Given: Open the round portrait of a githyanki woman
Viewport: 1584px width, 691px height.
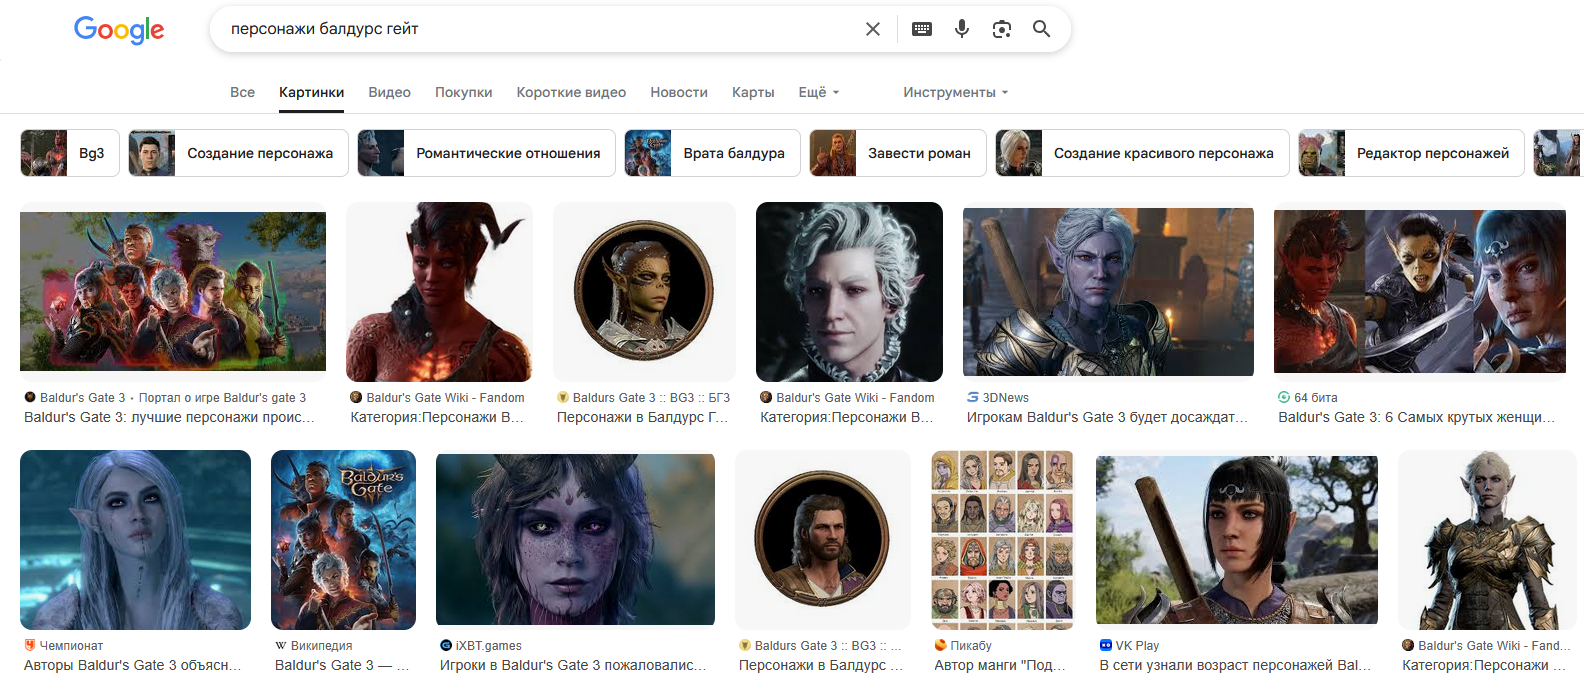Looking at the screenshot, I should 644,291.
